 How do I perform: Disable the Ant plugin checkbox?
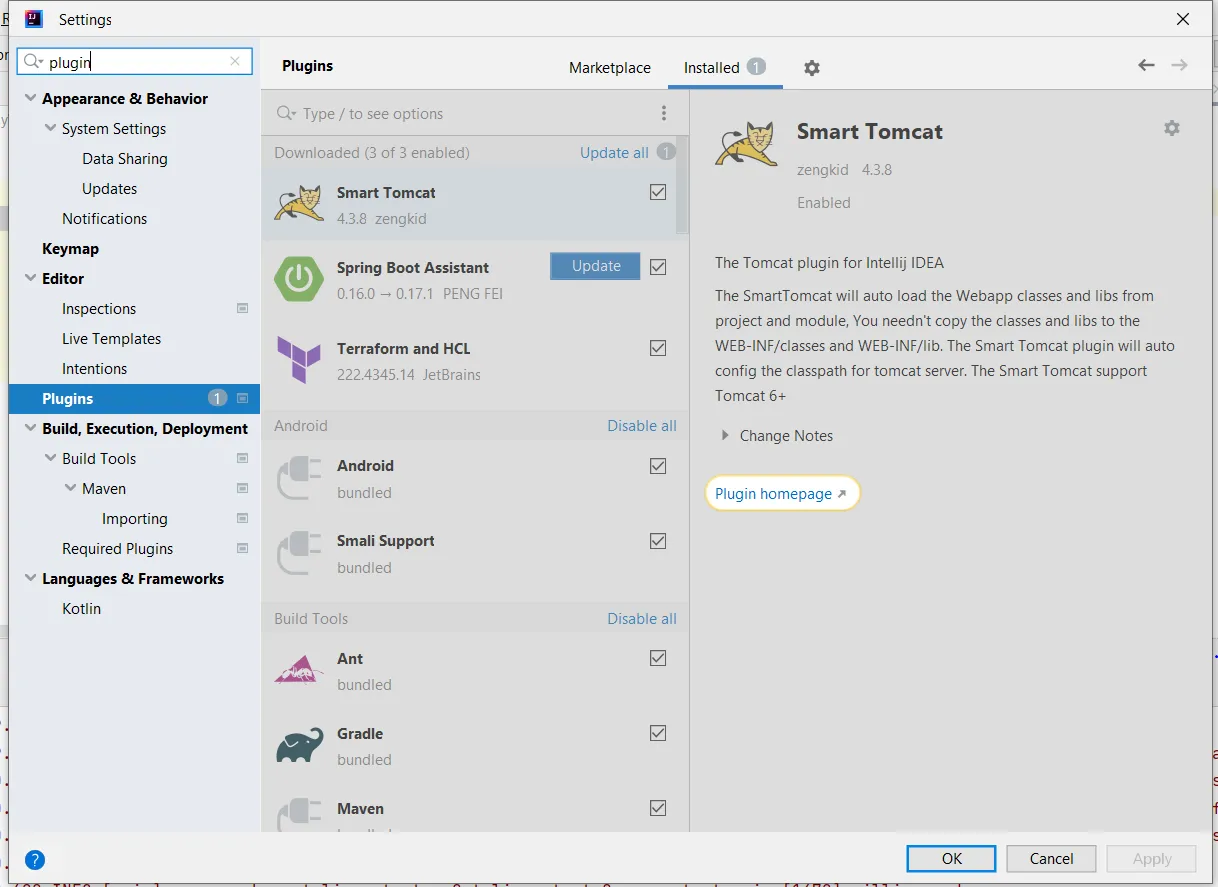[658, 658]
